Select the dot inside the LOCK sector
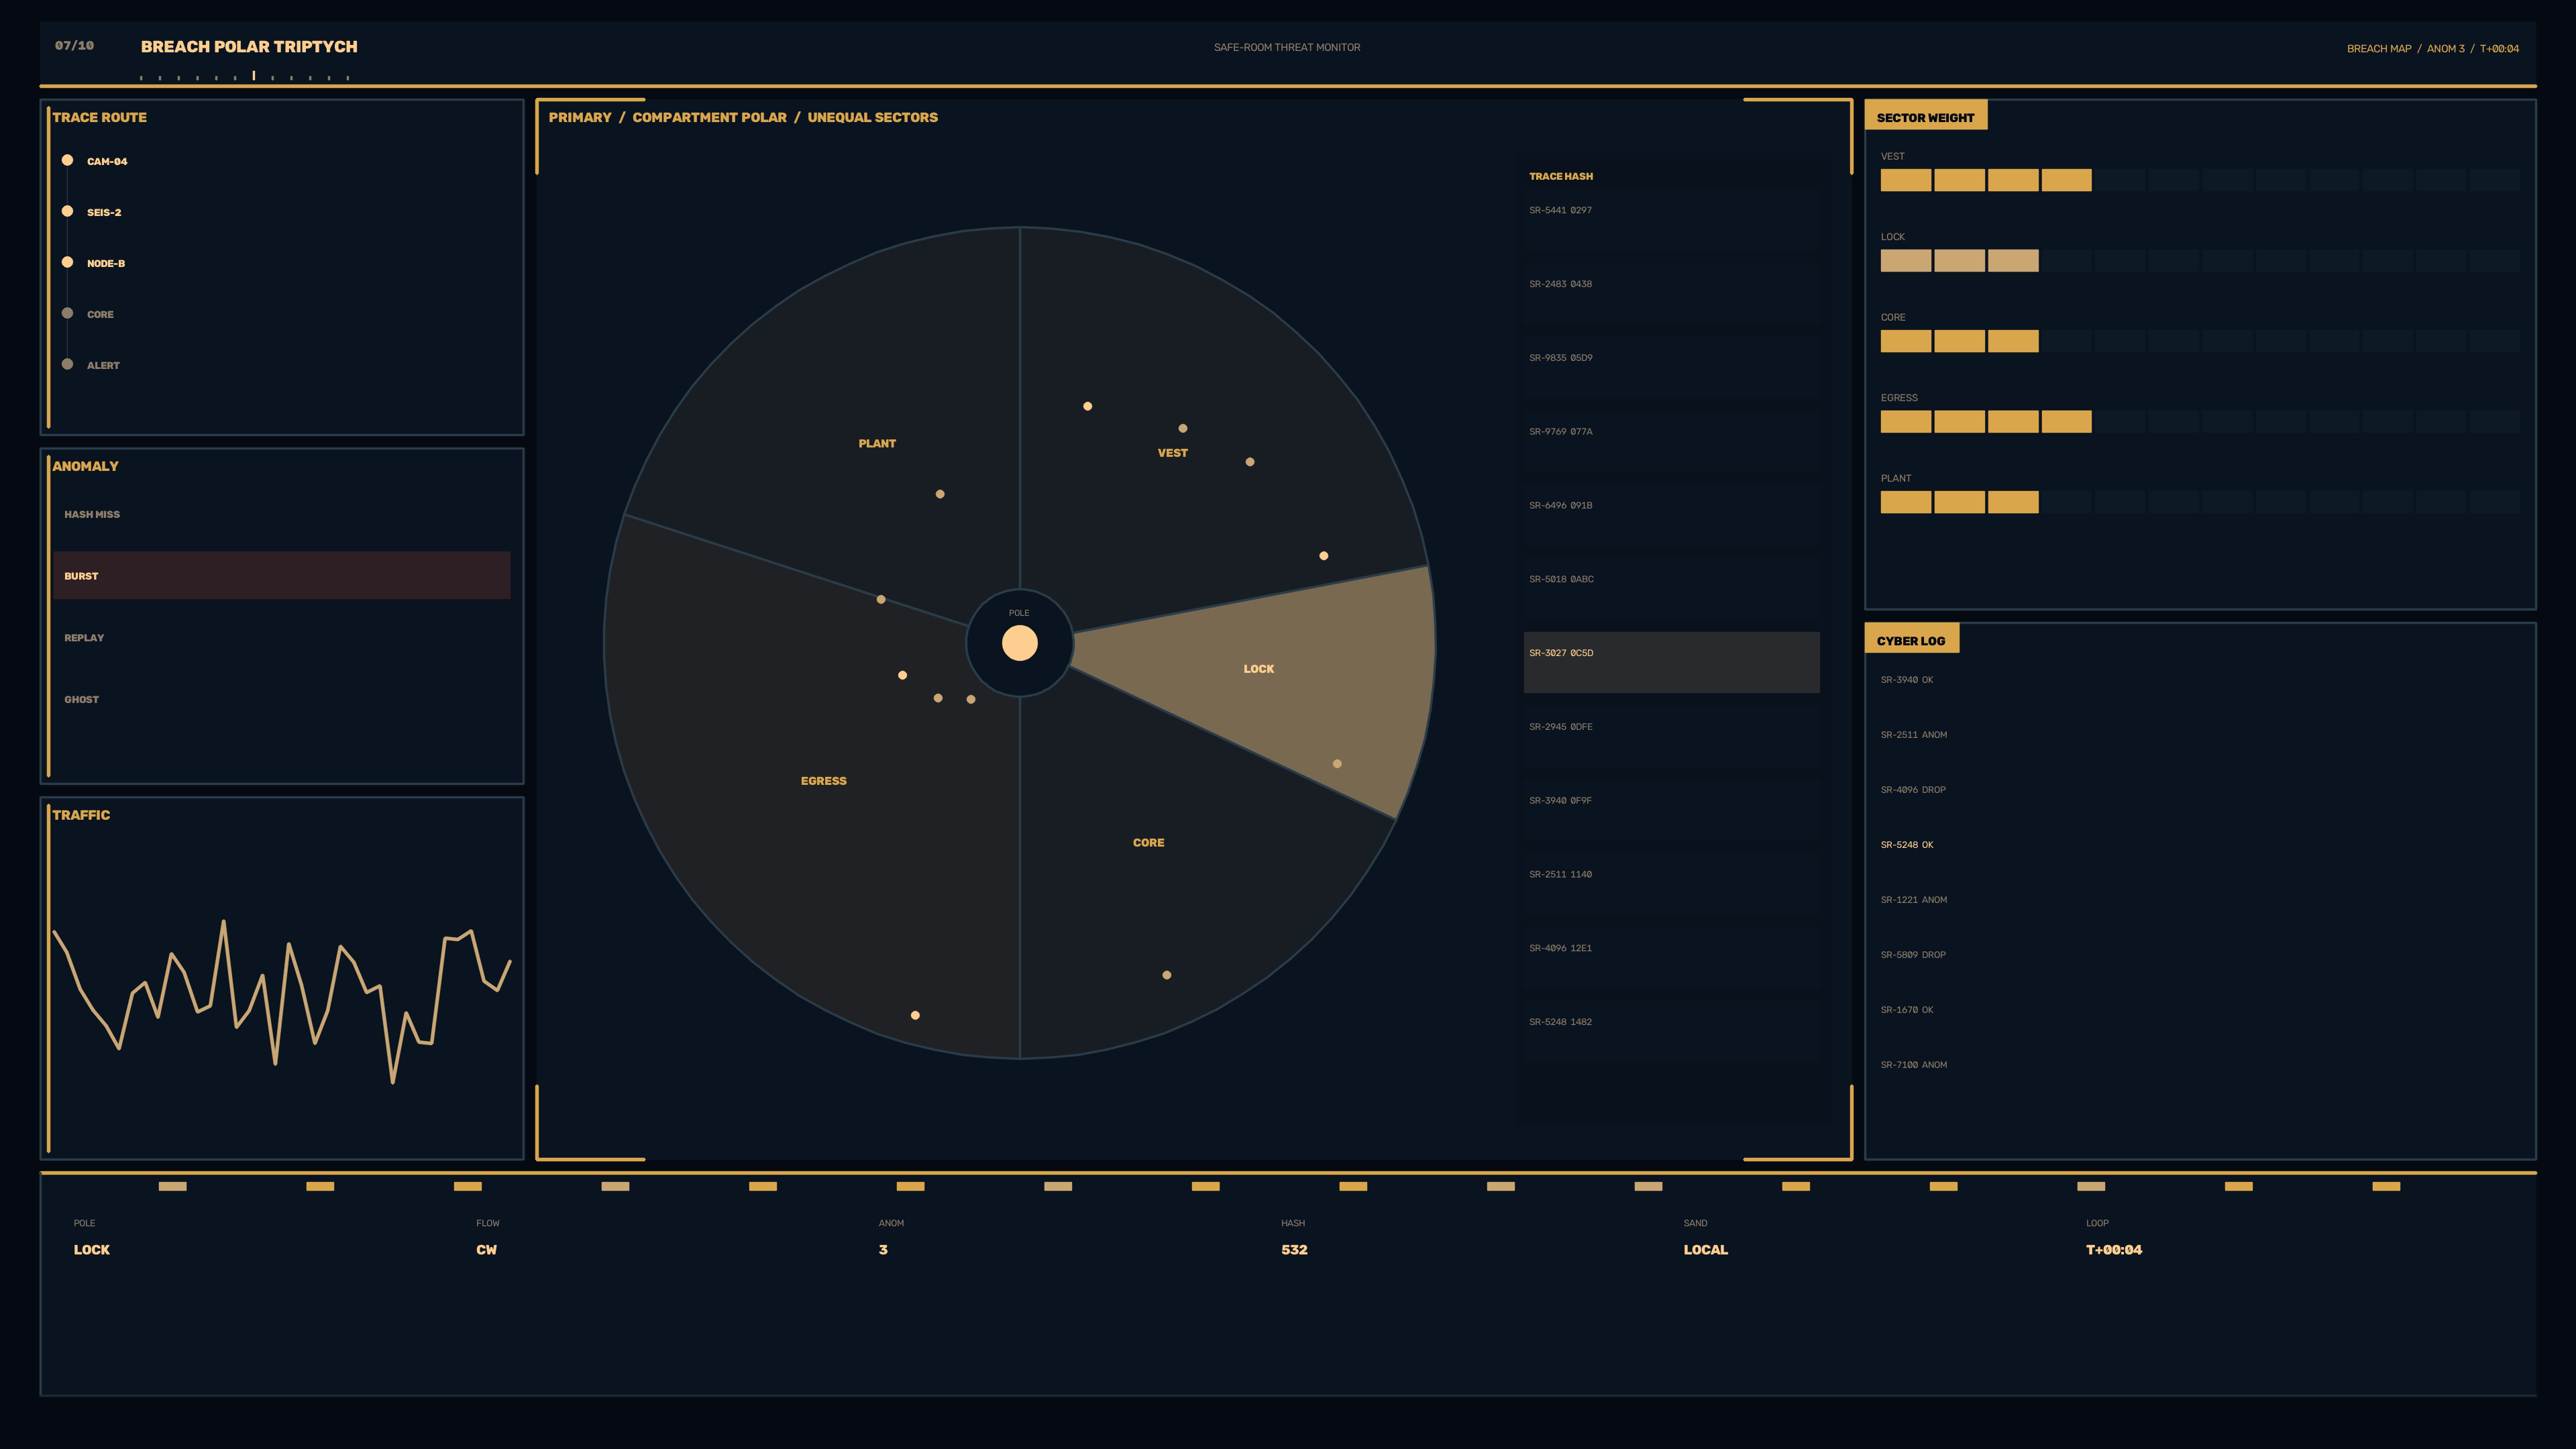This screenshot has height=1449, width=2576. (1337, 764)
